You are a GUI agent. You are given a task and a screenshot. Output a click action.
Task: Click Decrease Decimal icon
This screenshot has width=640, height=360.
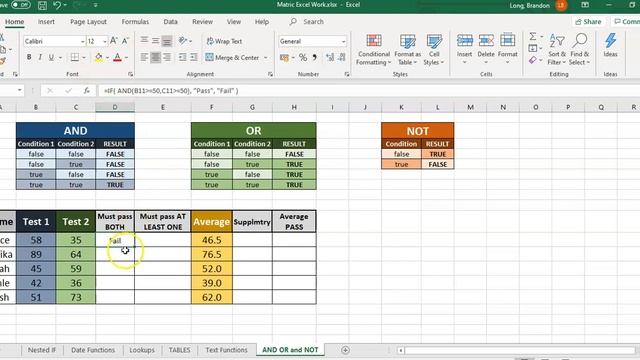tap(342, 58)
